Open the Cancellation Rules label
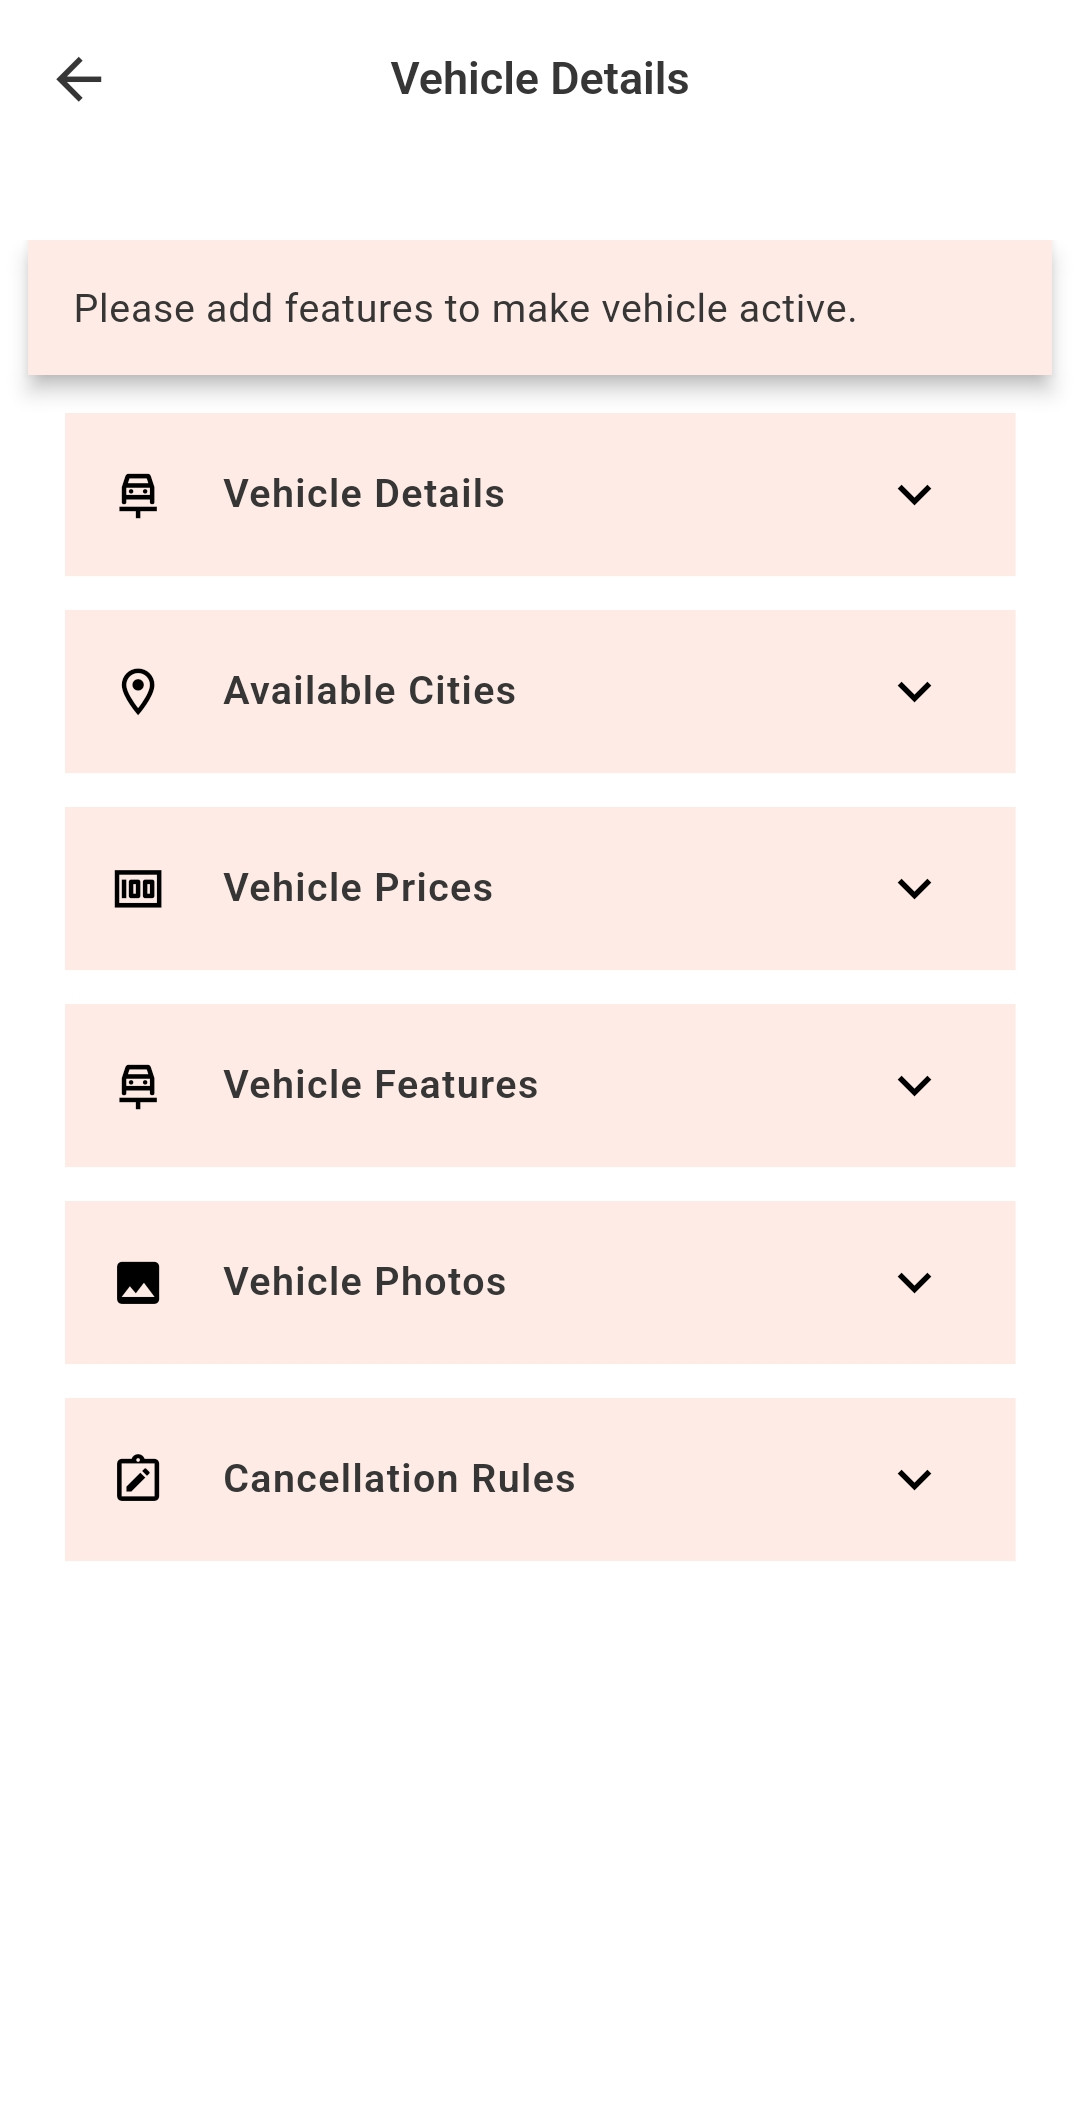The width and height of the screenshot is (1080, 2106). click(399, 1479)
